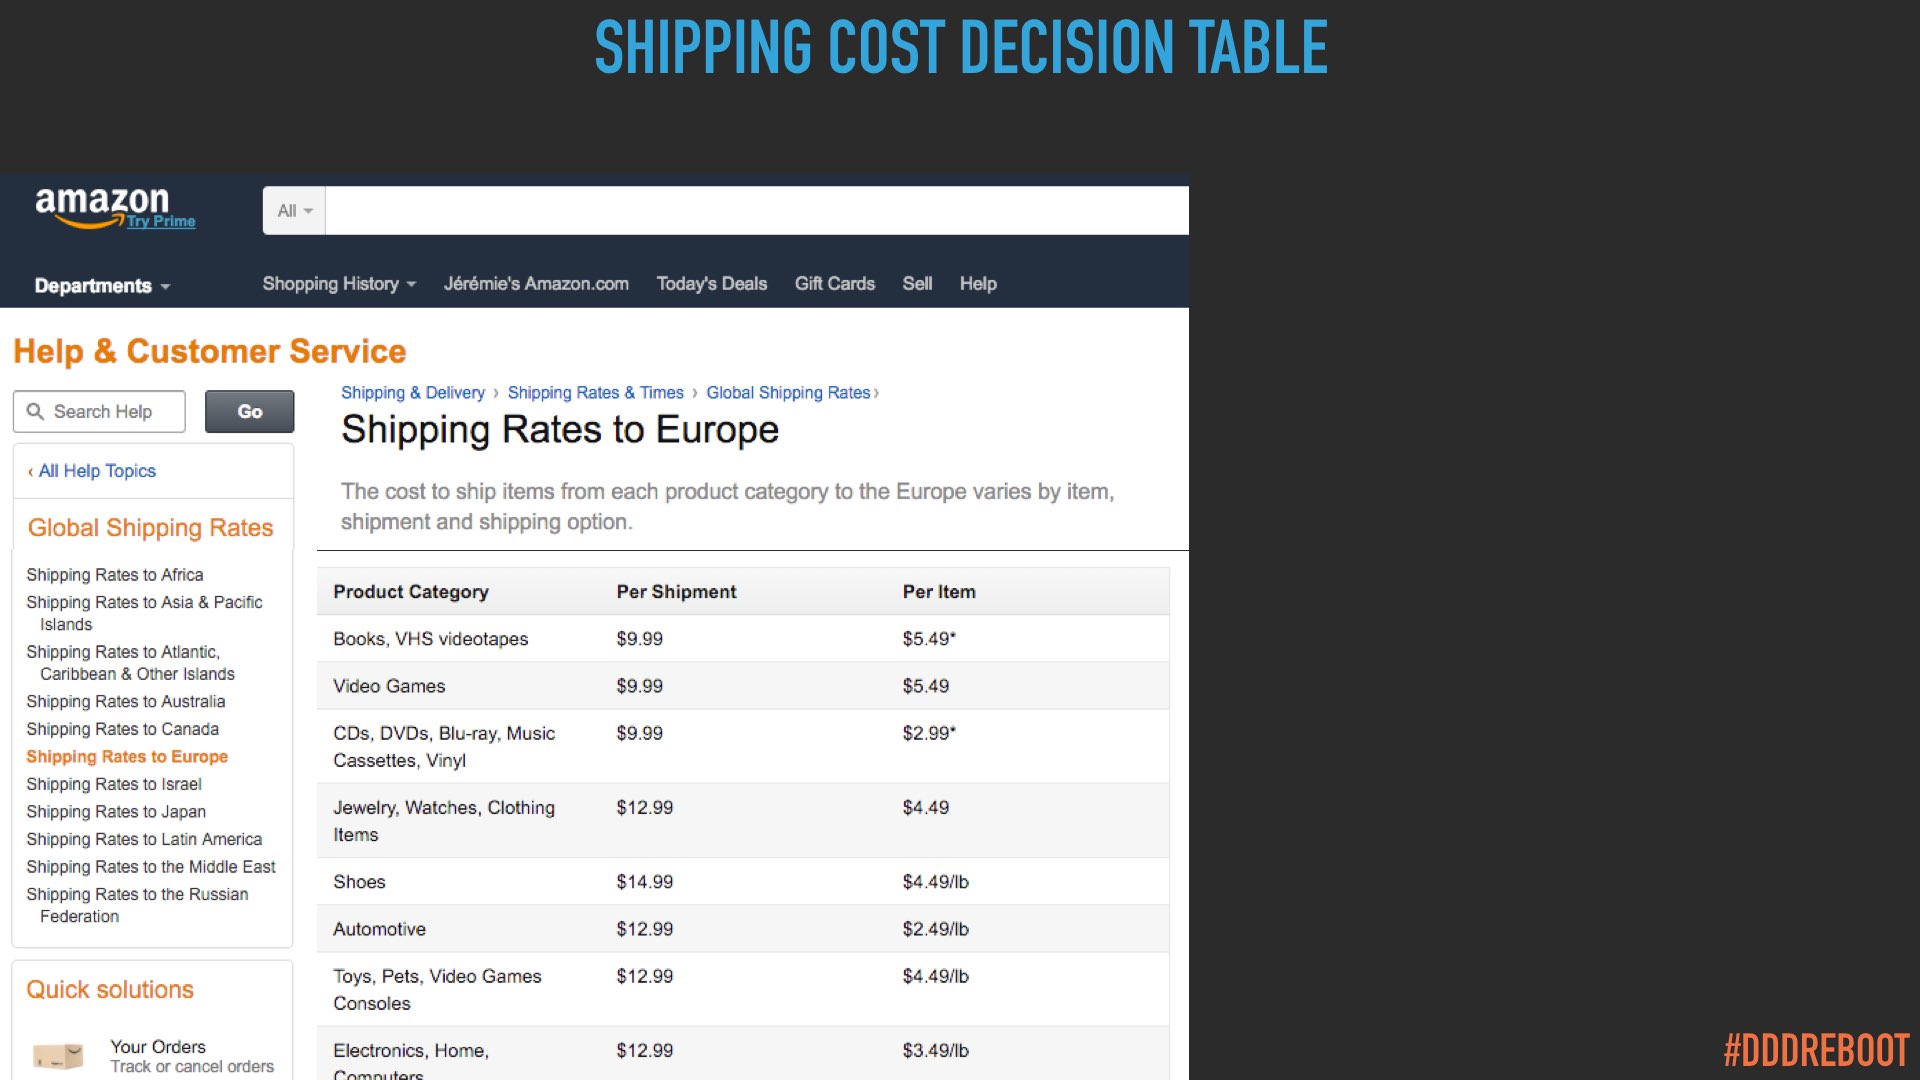Screen dimensions: 1920x1080
Task: Click the $5.49 per item value for Video Games
Action: click(926, 686)
